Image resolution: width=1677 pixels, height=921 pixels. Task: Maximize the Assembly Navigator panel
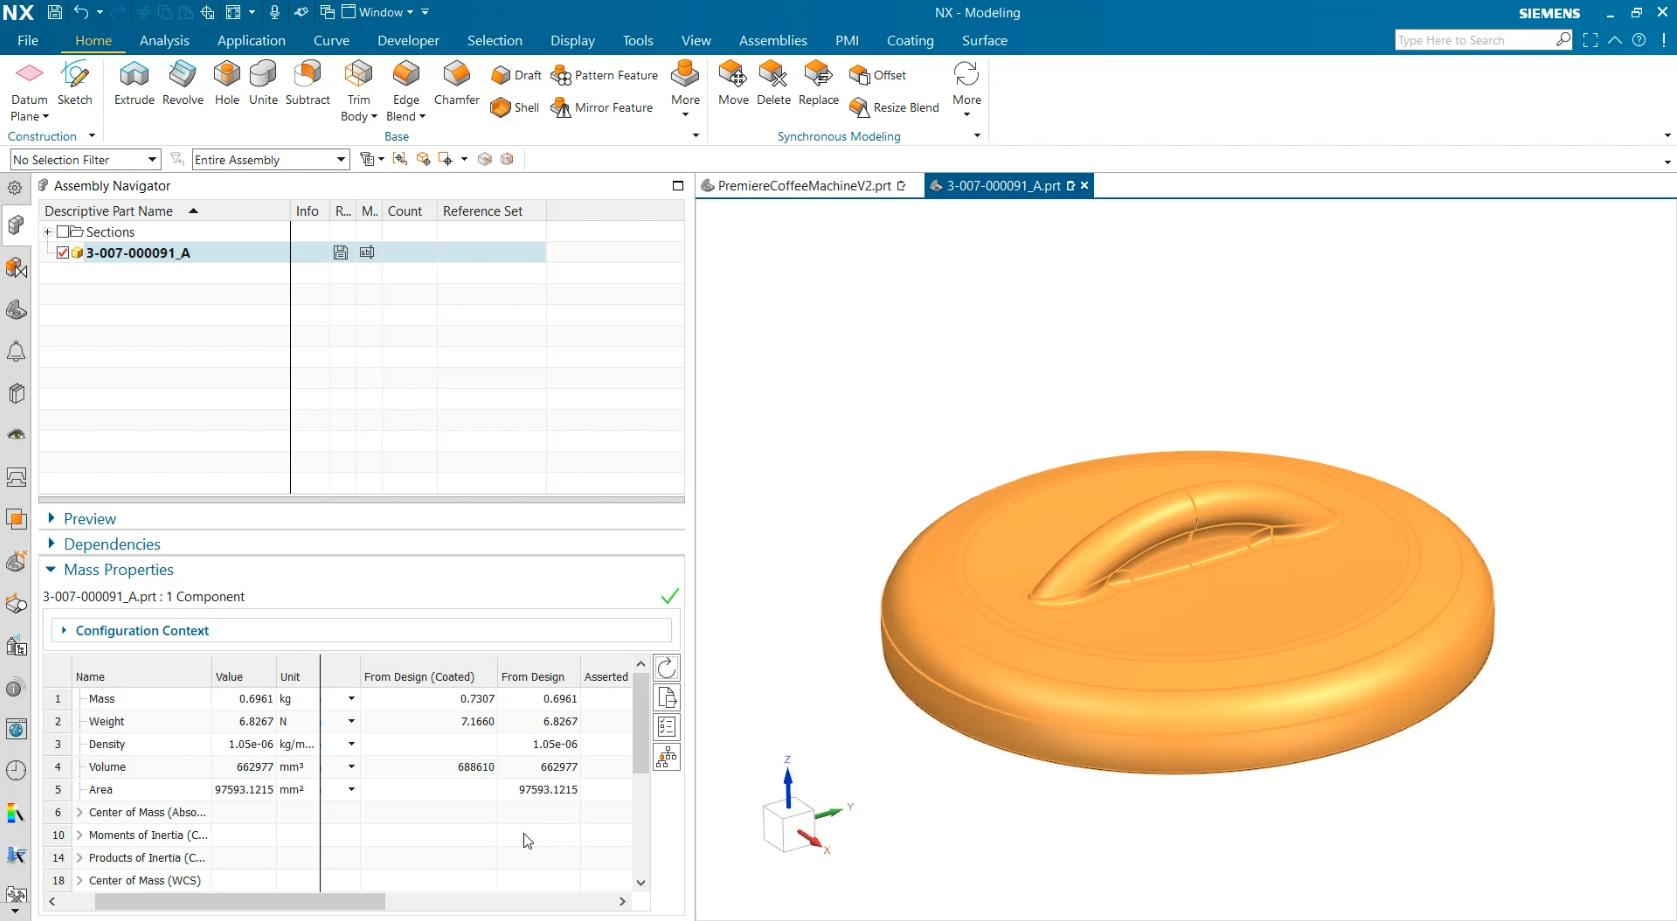click(678, 186)
